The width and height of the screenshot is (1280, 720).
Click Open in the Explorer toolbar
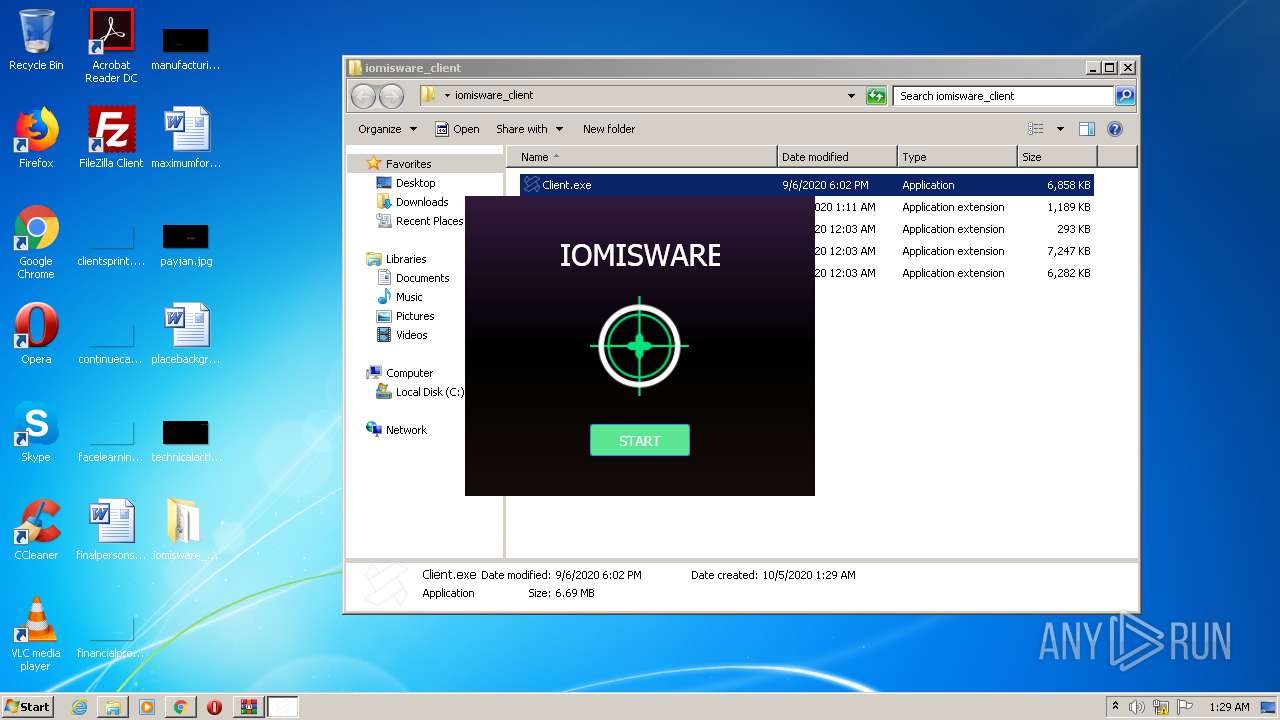[x=457, y=129]
